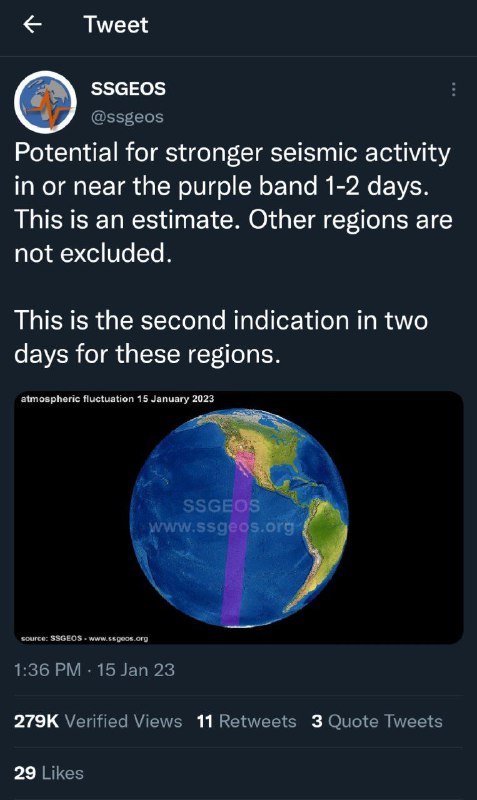
Task: Show the 29 Likes list
Action: pos(48,772)
